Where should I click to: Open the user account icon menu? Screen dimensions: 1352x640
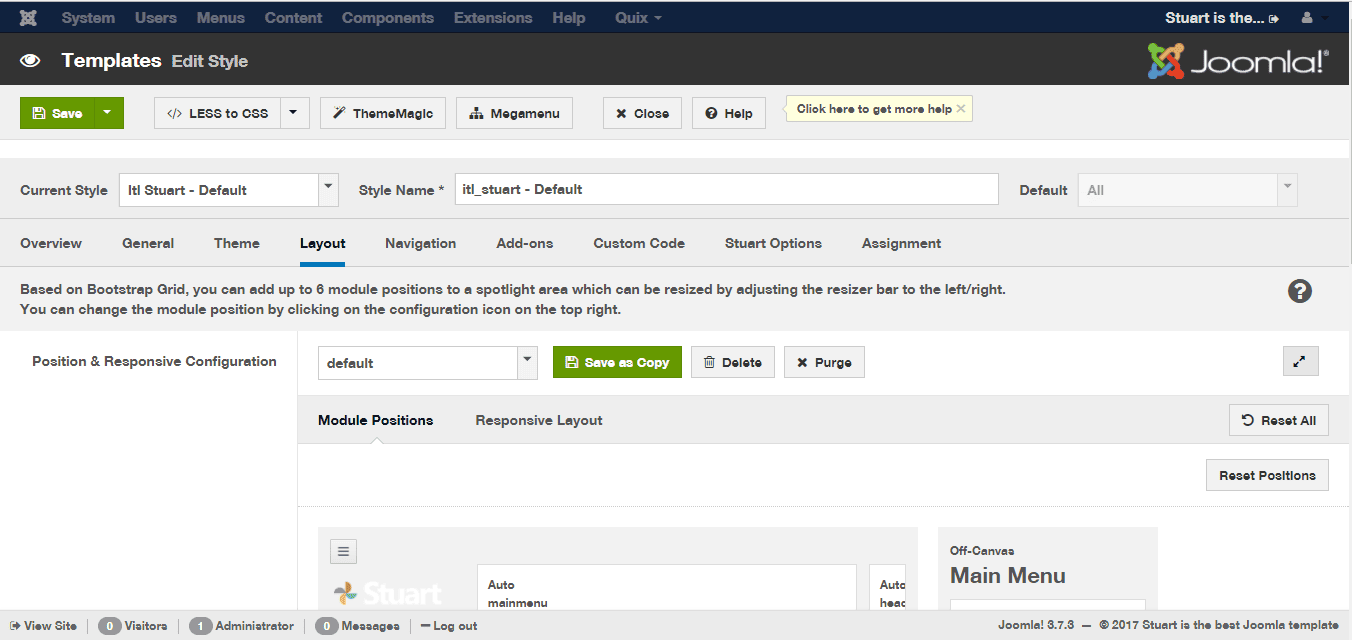click(x=1306, y=18)
